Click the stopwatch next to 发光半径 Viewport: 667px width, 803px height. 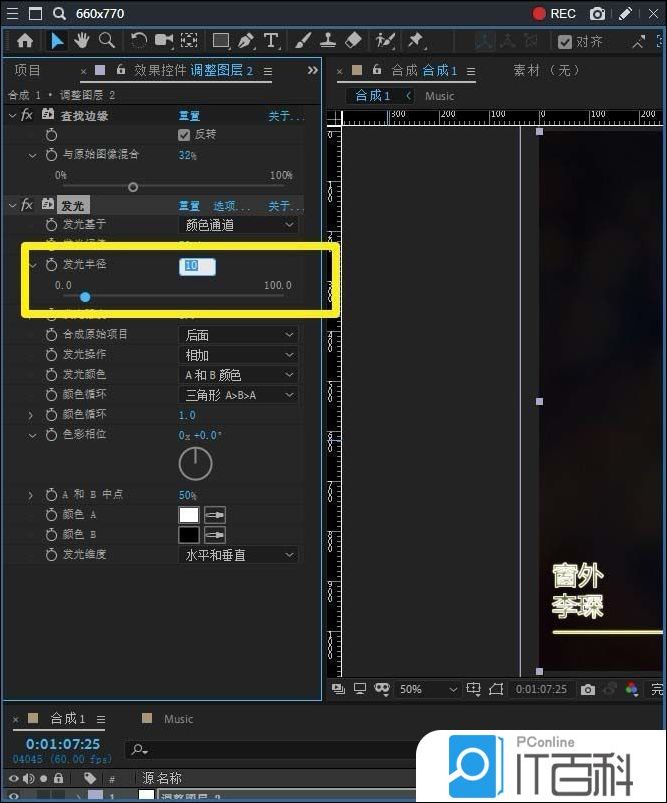[51, 264]
